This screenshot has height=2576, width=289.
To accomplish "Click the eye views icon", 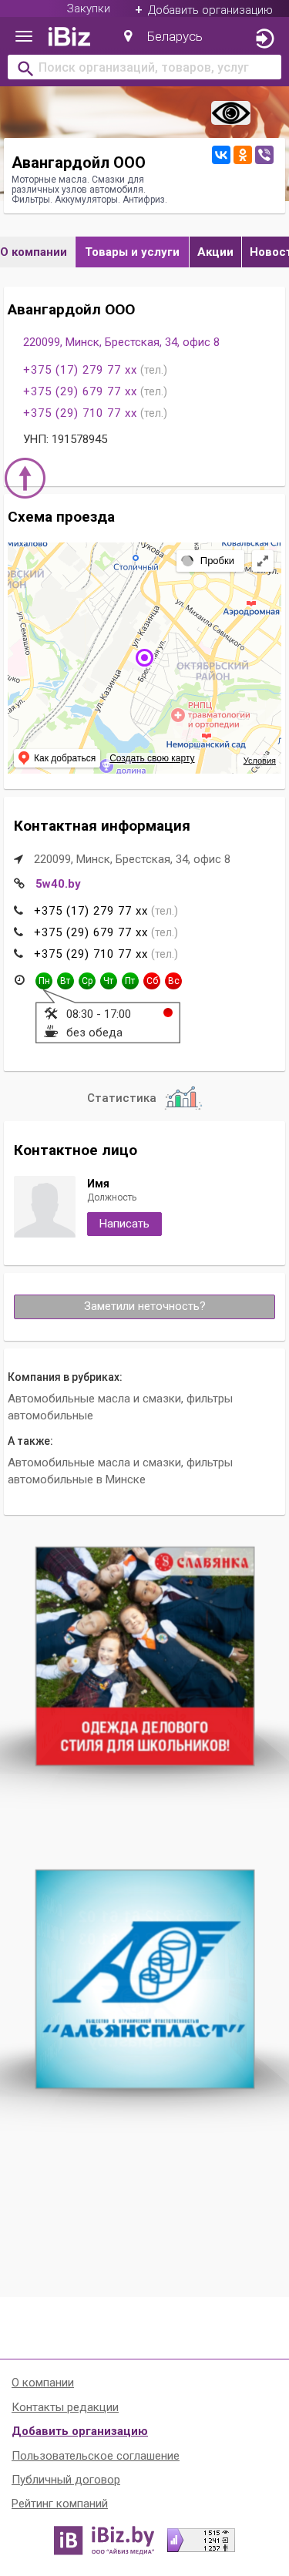I will coord(230,113).
